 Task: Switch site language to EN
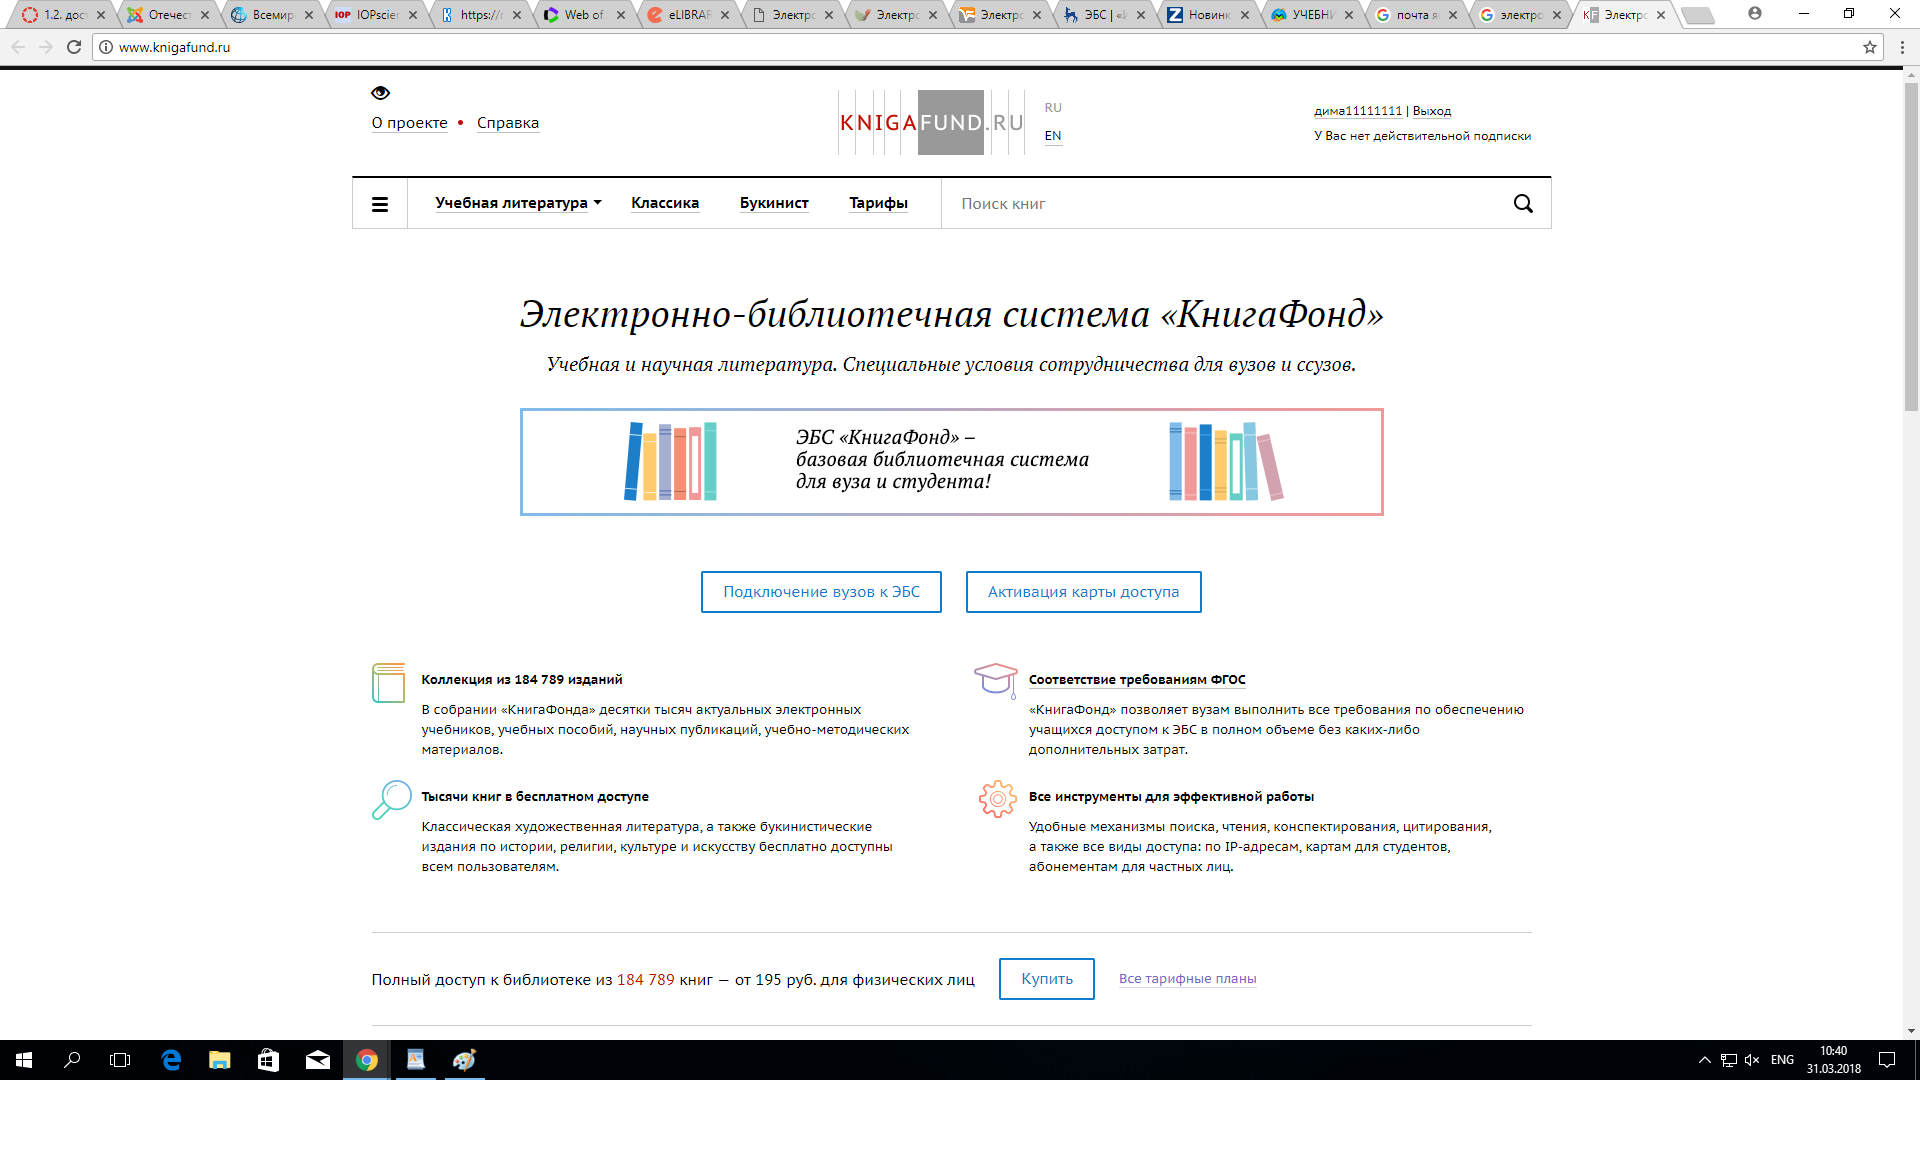pos(1053,136)
